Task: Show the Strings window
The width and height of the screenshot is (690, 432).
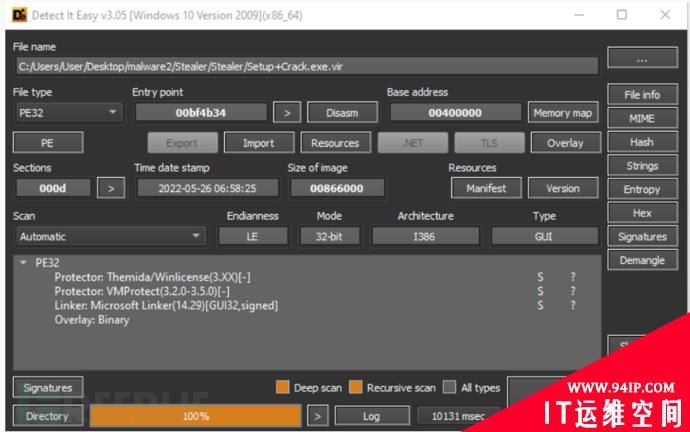Action: (x=642, y=166)
